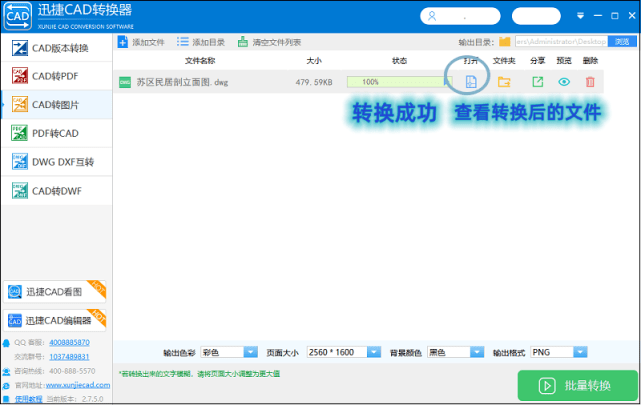Screen dimensions: 641x405
Task: Start conversion with 批量转换 button
Action: [578, 385]
